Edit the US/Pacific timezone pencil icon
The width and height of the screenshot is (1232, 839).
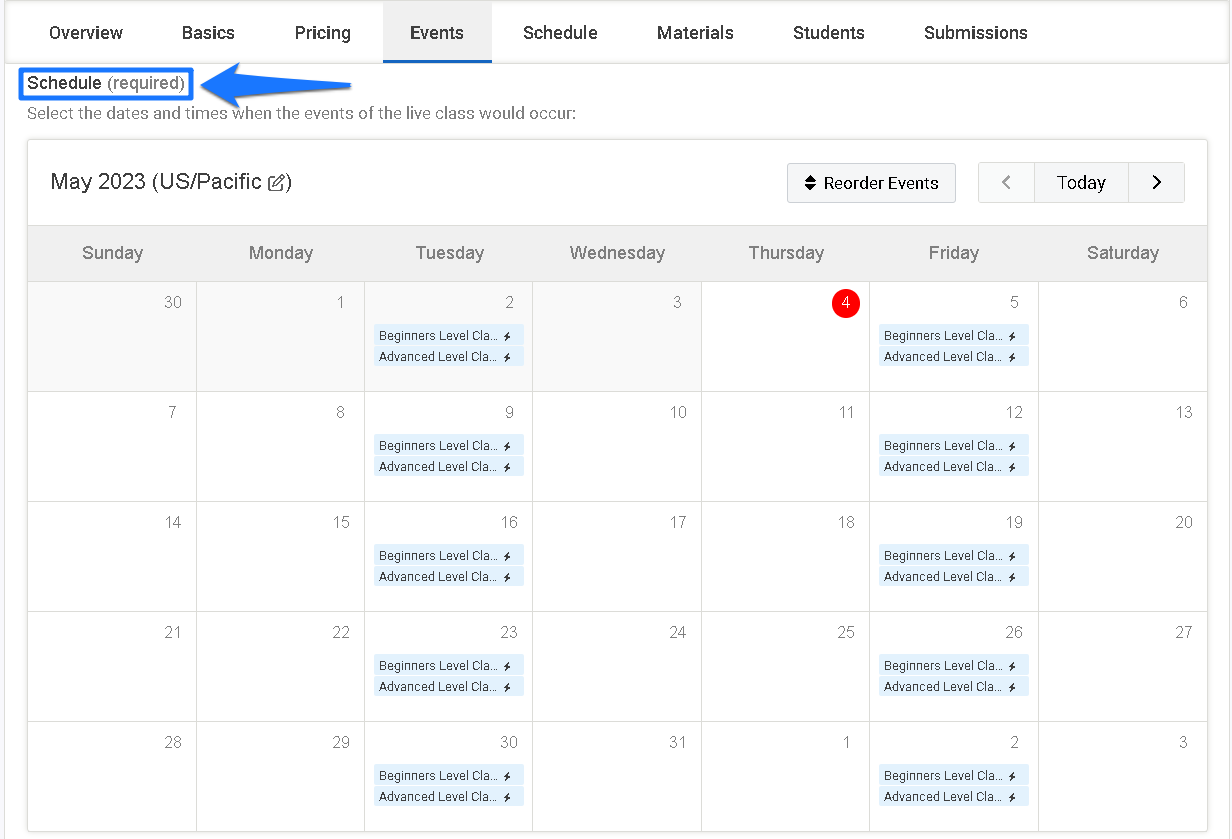coord(277,183)
